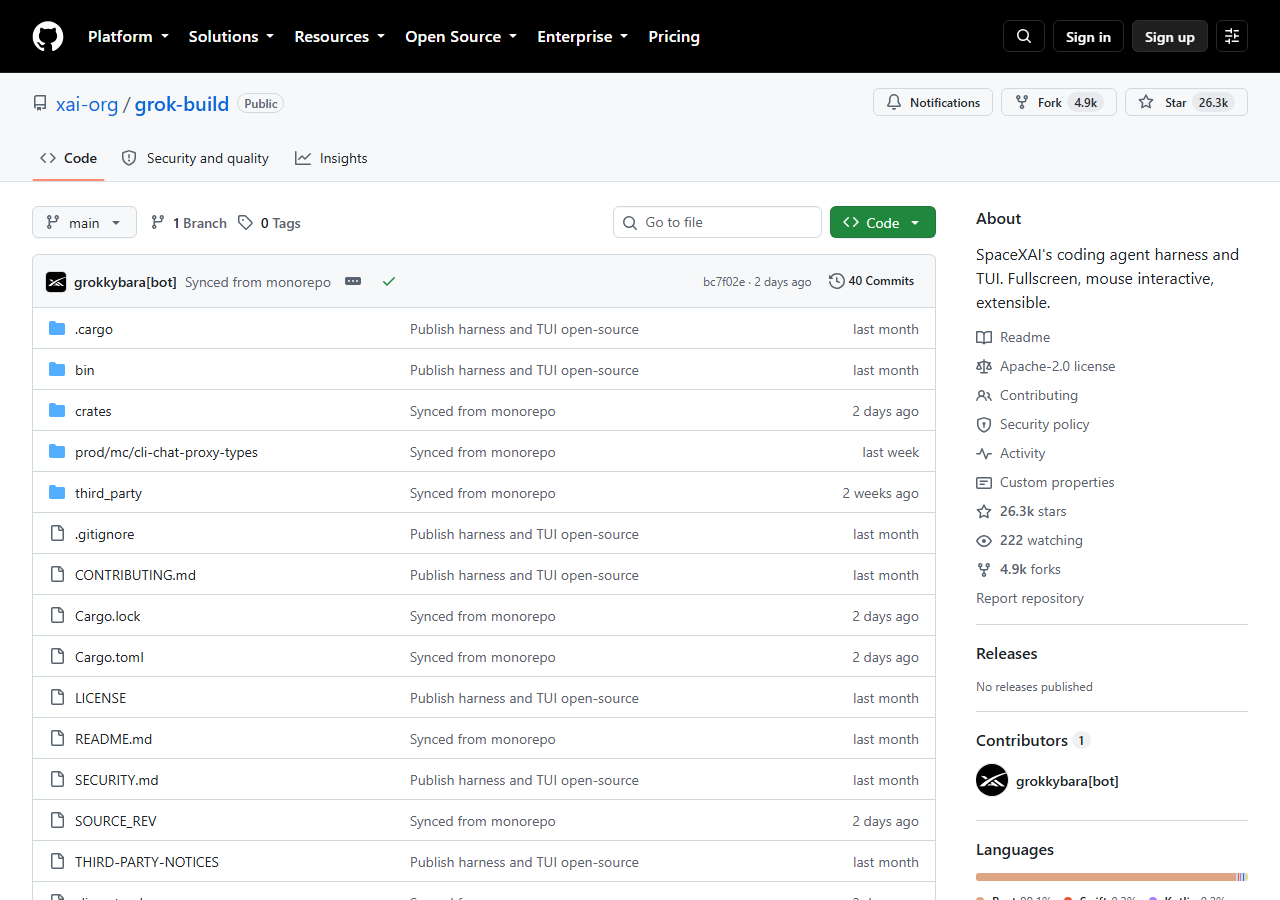Expand the Platform menu
1280x900 pixels.
tap(128, 36)
